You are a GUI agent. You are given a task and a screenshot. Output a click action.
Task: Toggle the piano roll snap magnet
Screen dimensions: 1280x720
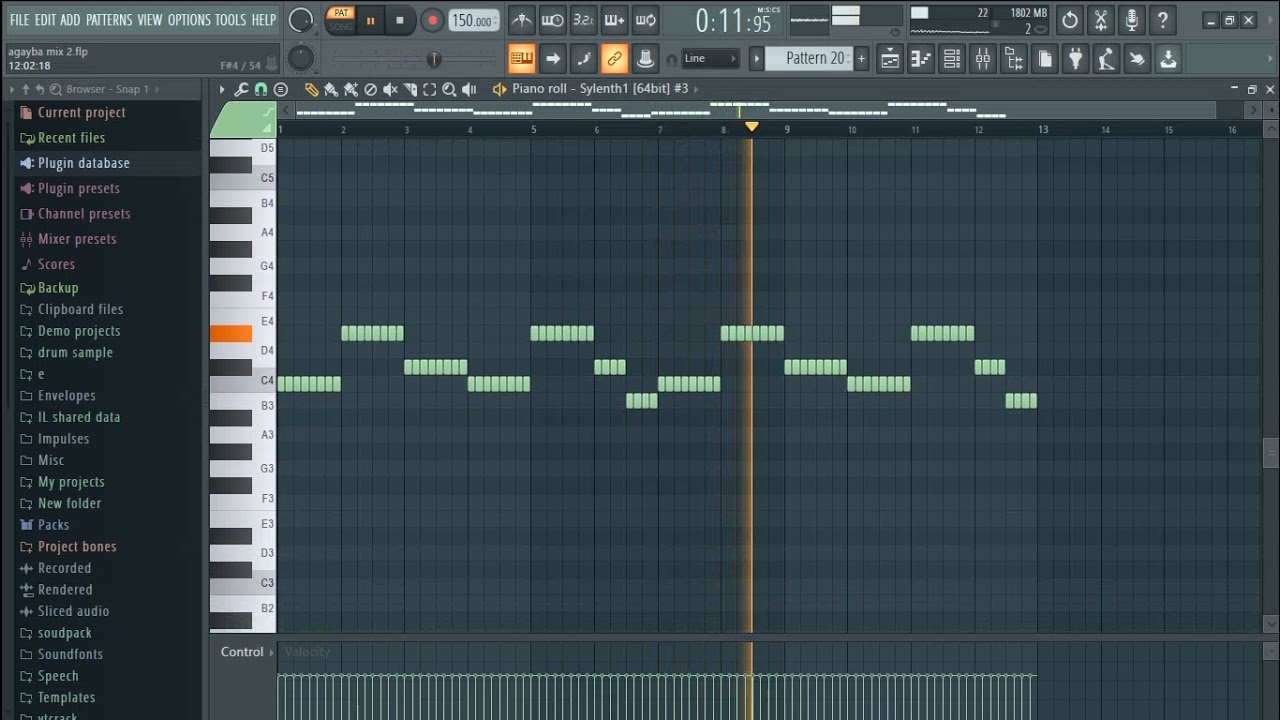tap(260, 89)
